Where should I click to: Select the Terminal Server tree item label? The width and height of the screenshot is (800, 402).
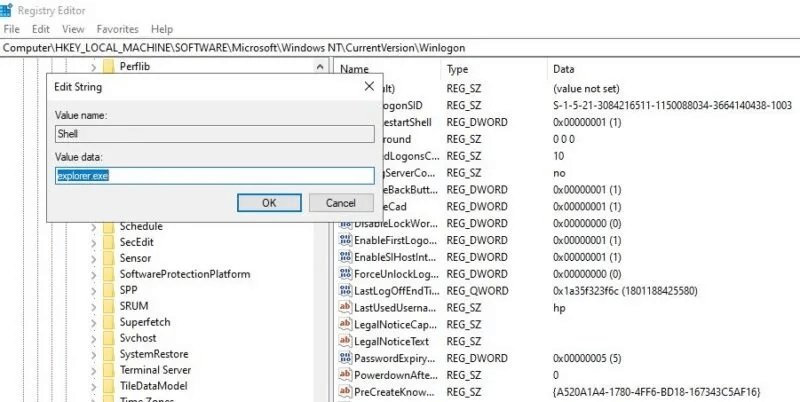155,370
